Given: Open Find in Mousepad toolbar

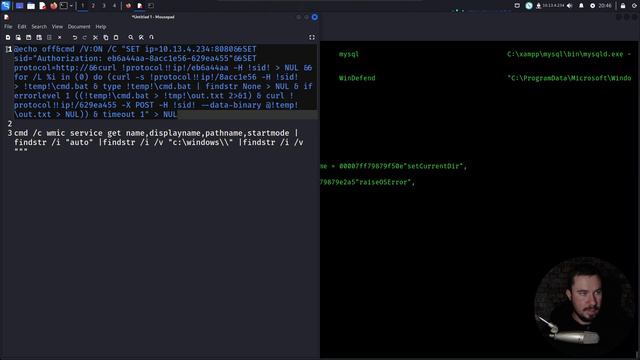Looking at the screenshot, I should [x=131, y=38].
